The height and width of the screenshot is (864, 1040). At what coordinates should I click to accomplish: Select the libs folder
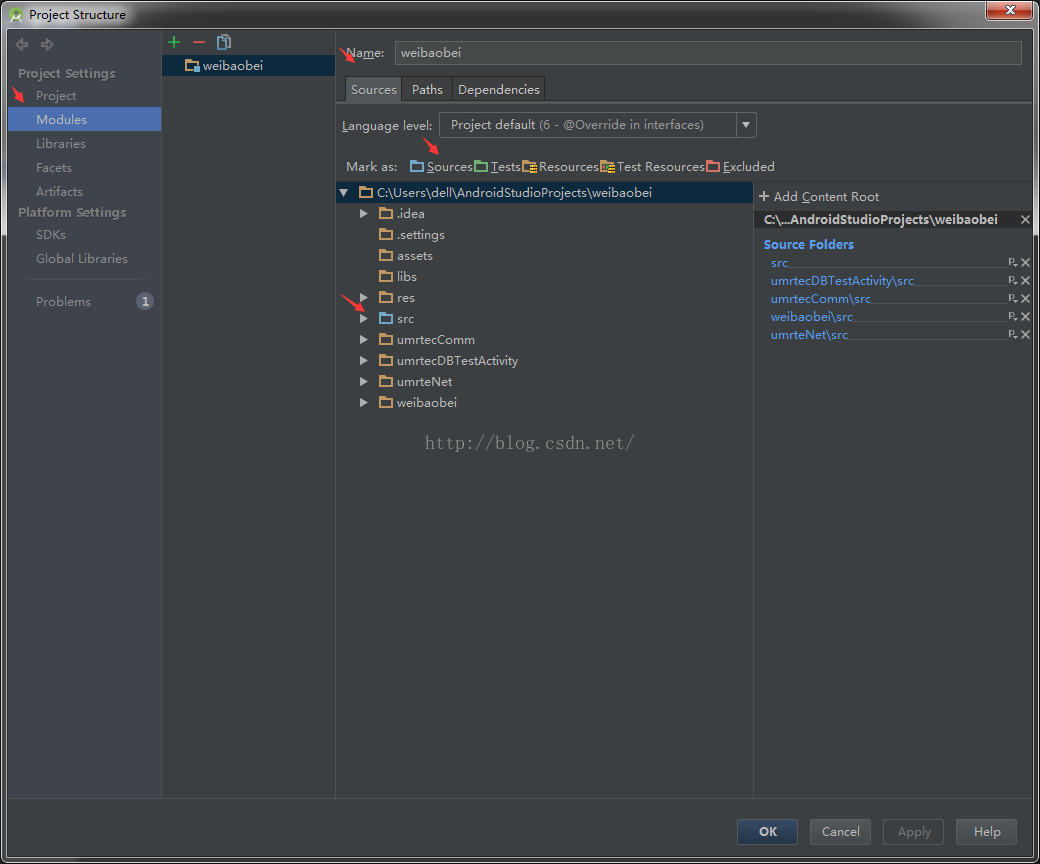point(398,277)
